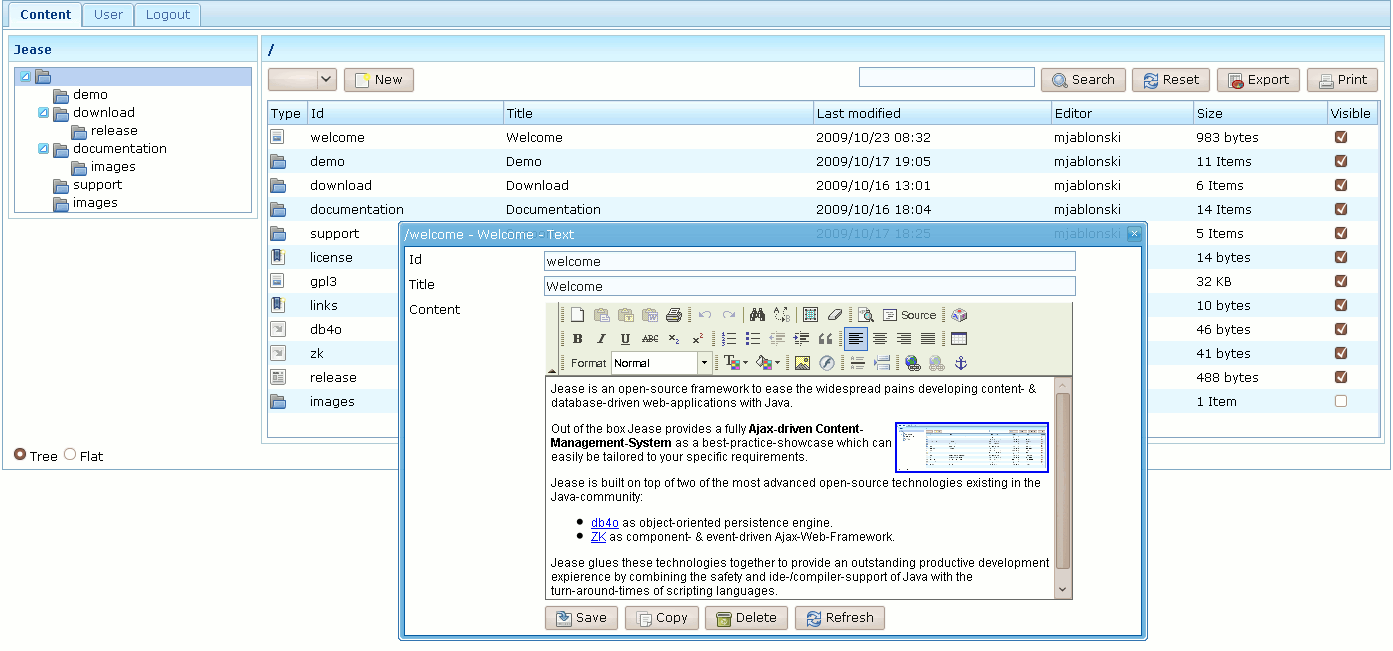1393x651 pixels.
Task: Click the Copy button in the dialog
Action: tap(662, 618)
